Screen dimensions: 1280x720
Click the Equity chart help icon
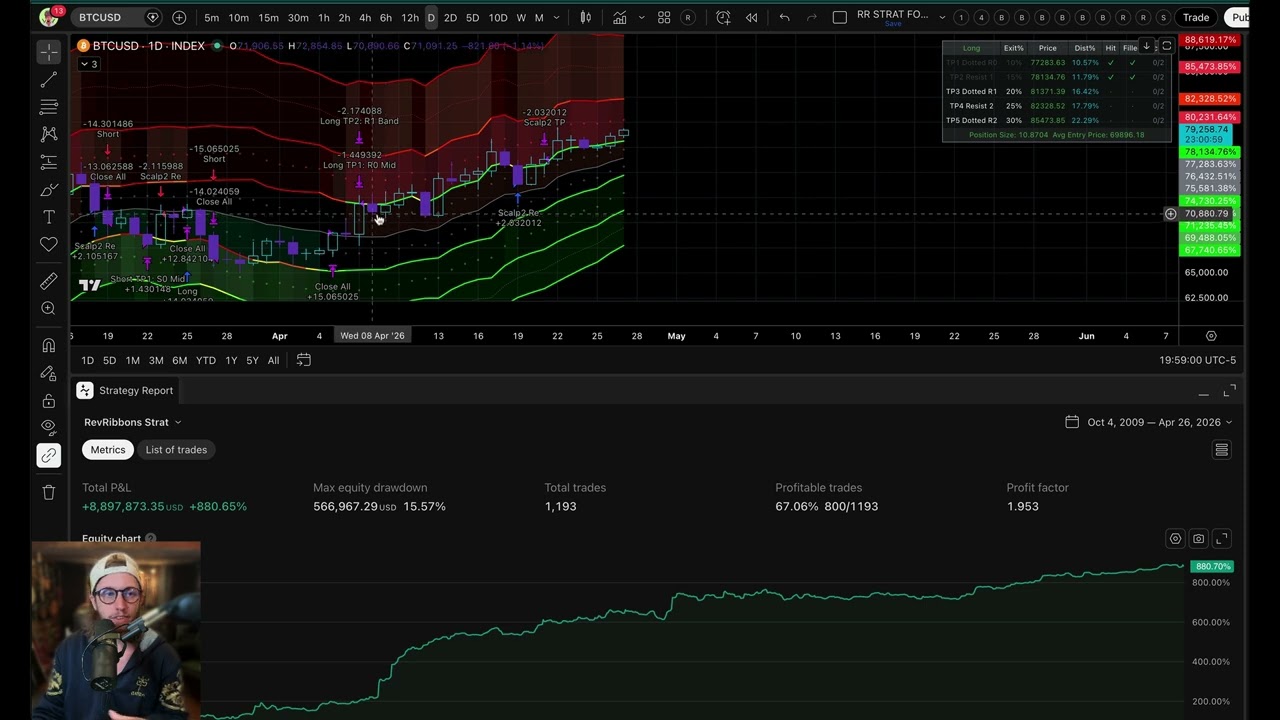pyautogui.click(x=151, y=539)
